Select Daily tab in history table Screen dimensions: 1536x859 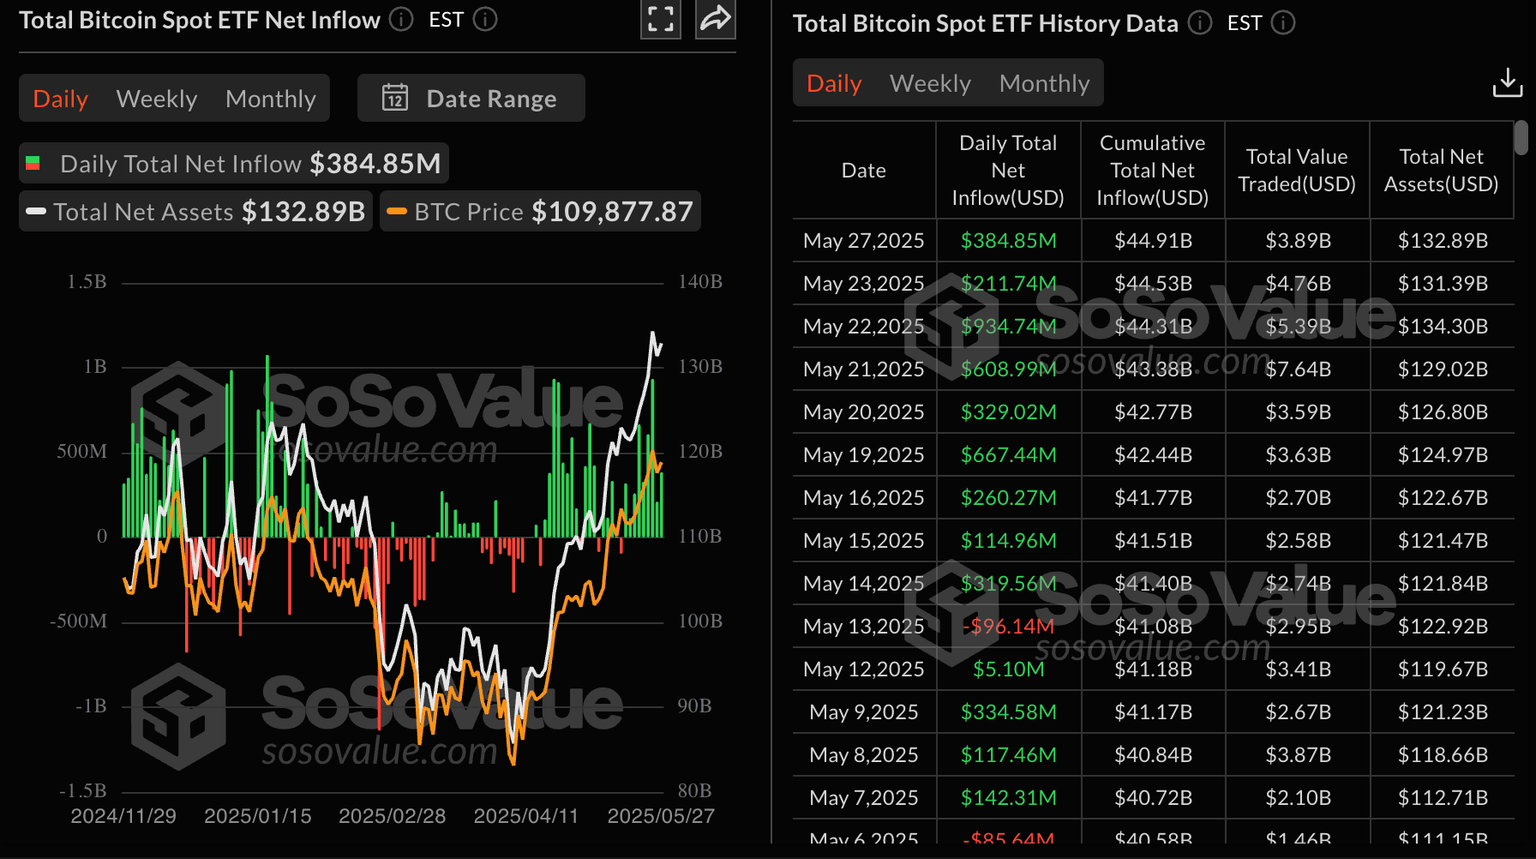coord(833,83)
